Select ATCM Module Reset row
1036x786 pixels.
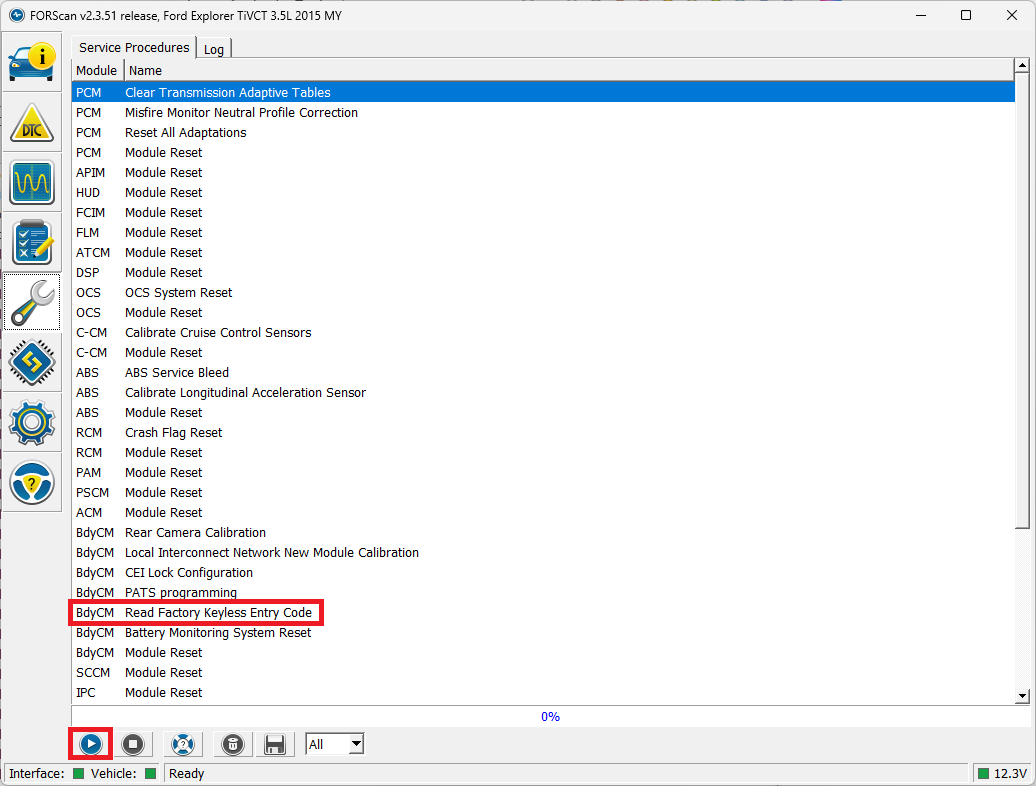543,252
